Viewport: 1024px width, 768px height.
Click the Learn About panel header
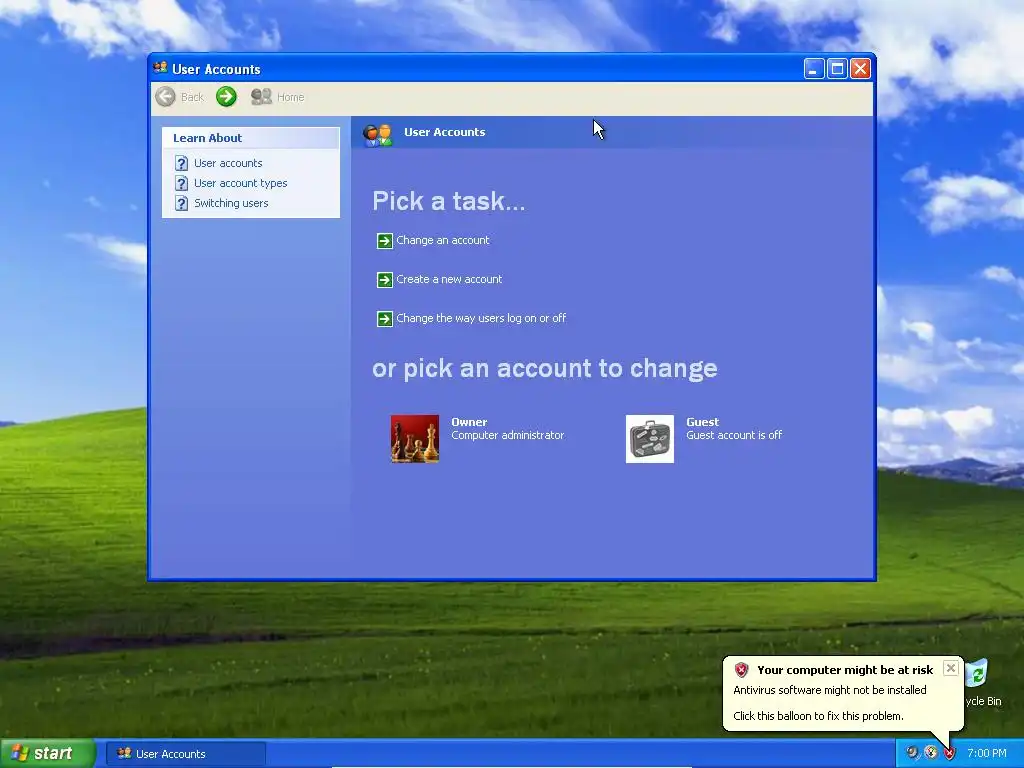pos(251,138)
